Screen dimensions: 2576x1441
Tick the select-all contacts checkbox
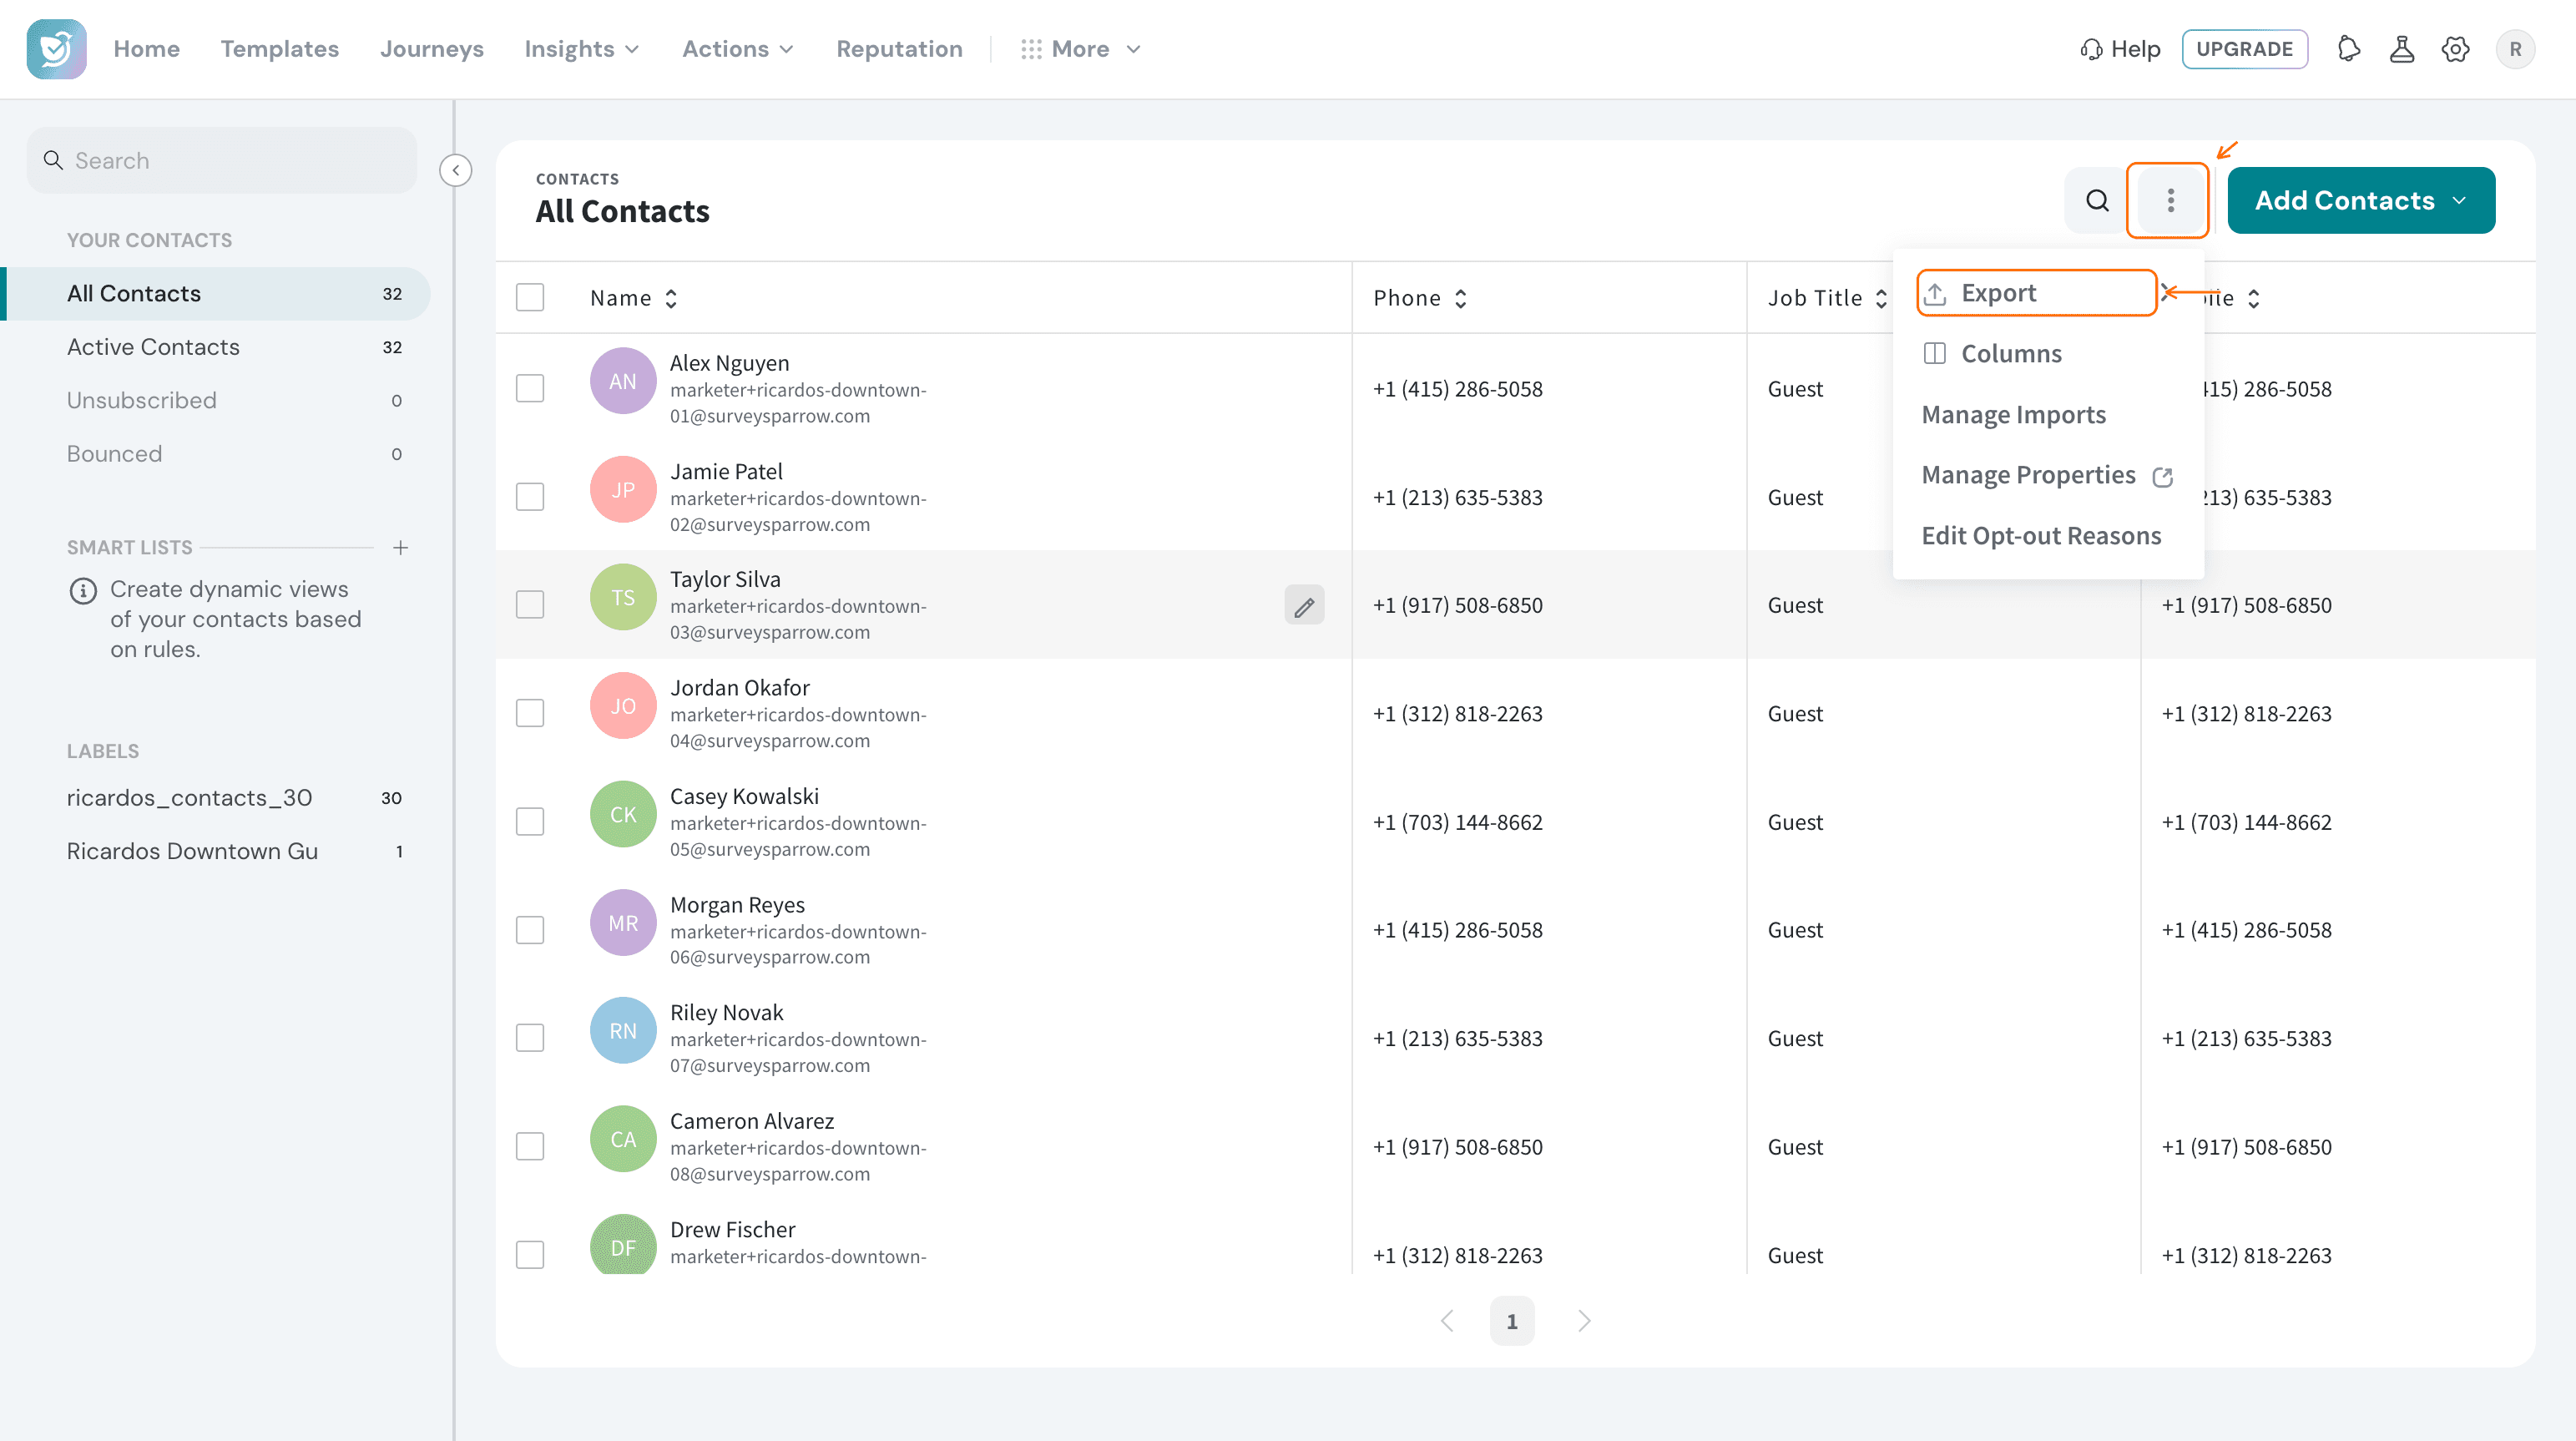point(530,298)
